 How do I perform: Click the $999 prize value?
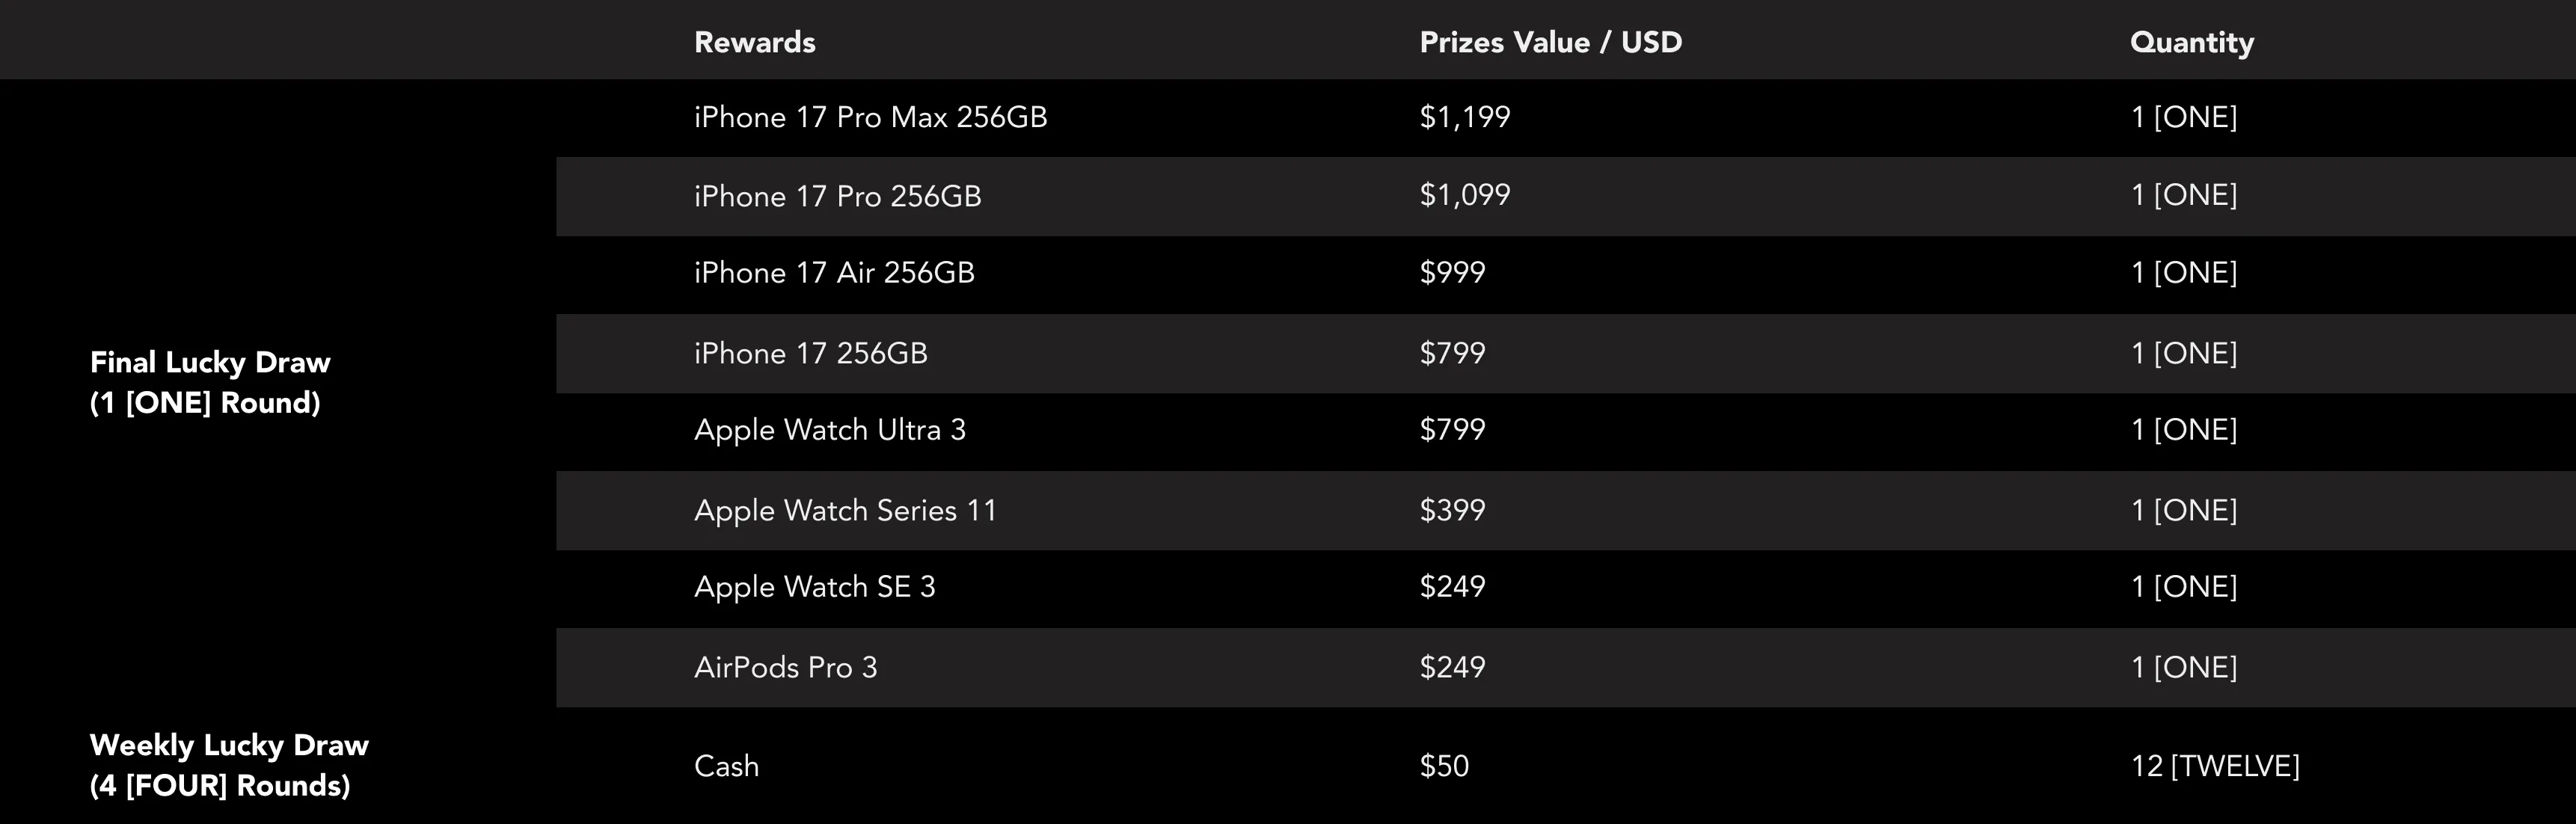pos(1452,273)
